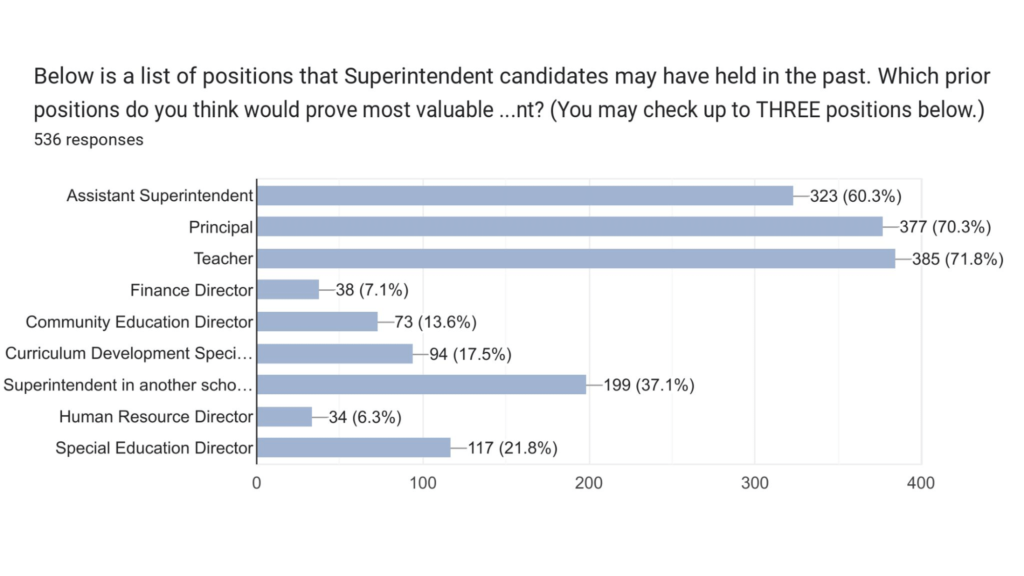Image resolution: width=1024 pixels, height=576 pixels.
Task: Click the "Human Resource Director" axis label
Action: pyautogui.click(x=156, y=416)
